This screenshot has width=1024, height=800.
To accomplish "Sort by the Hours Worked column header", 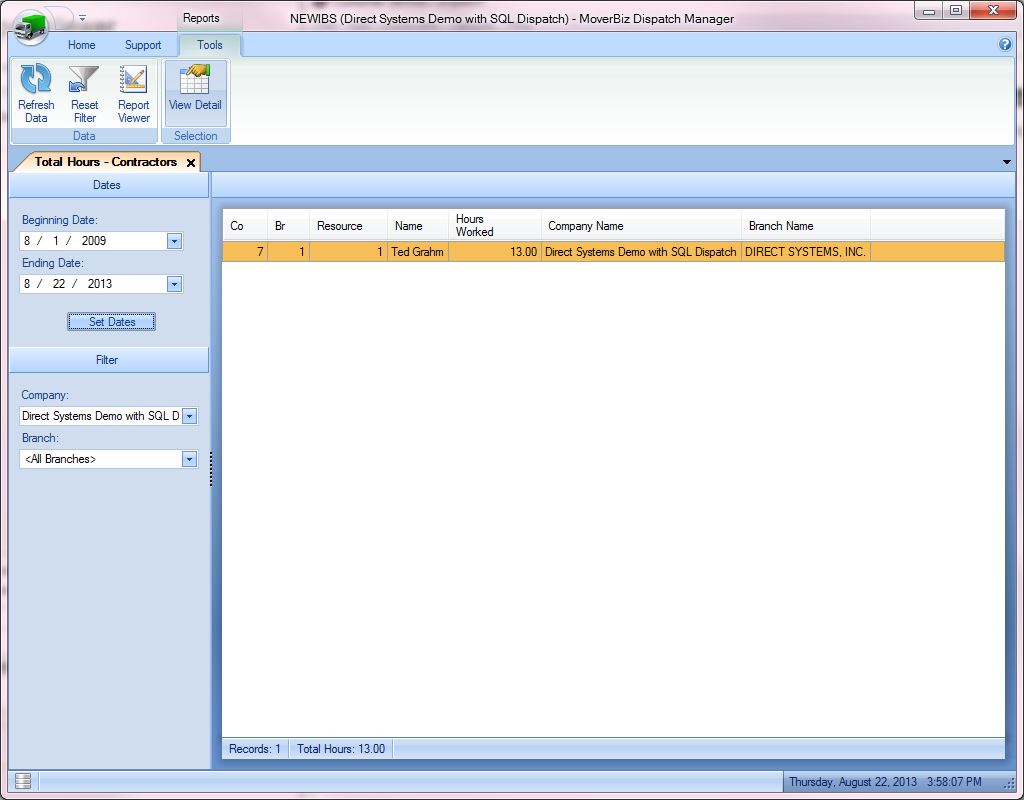I will click(x=494, y=225).
